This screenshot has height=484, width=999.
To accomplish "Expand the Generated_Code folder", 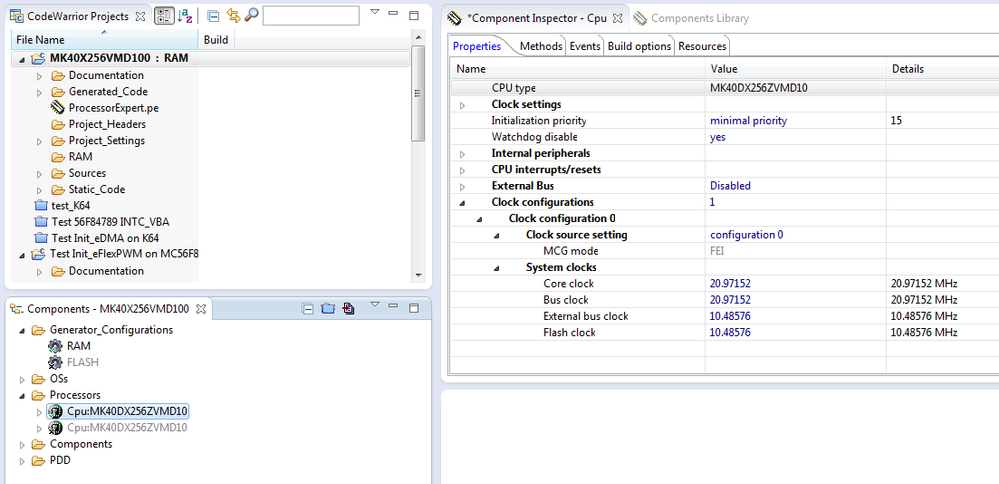I will [x=40, y=92].
